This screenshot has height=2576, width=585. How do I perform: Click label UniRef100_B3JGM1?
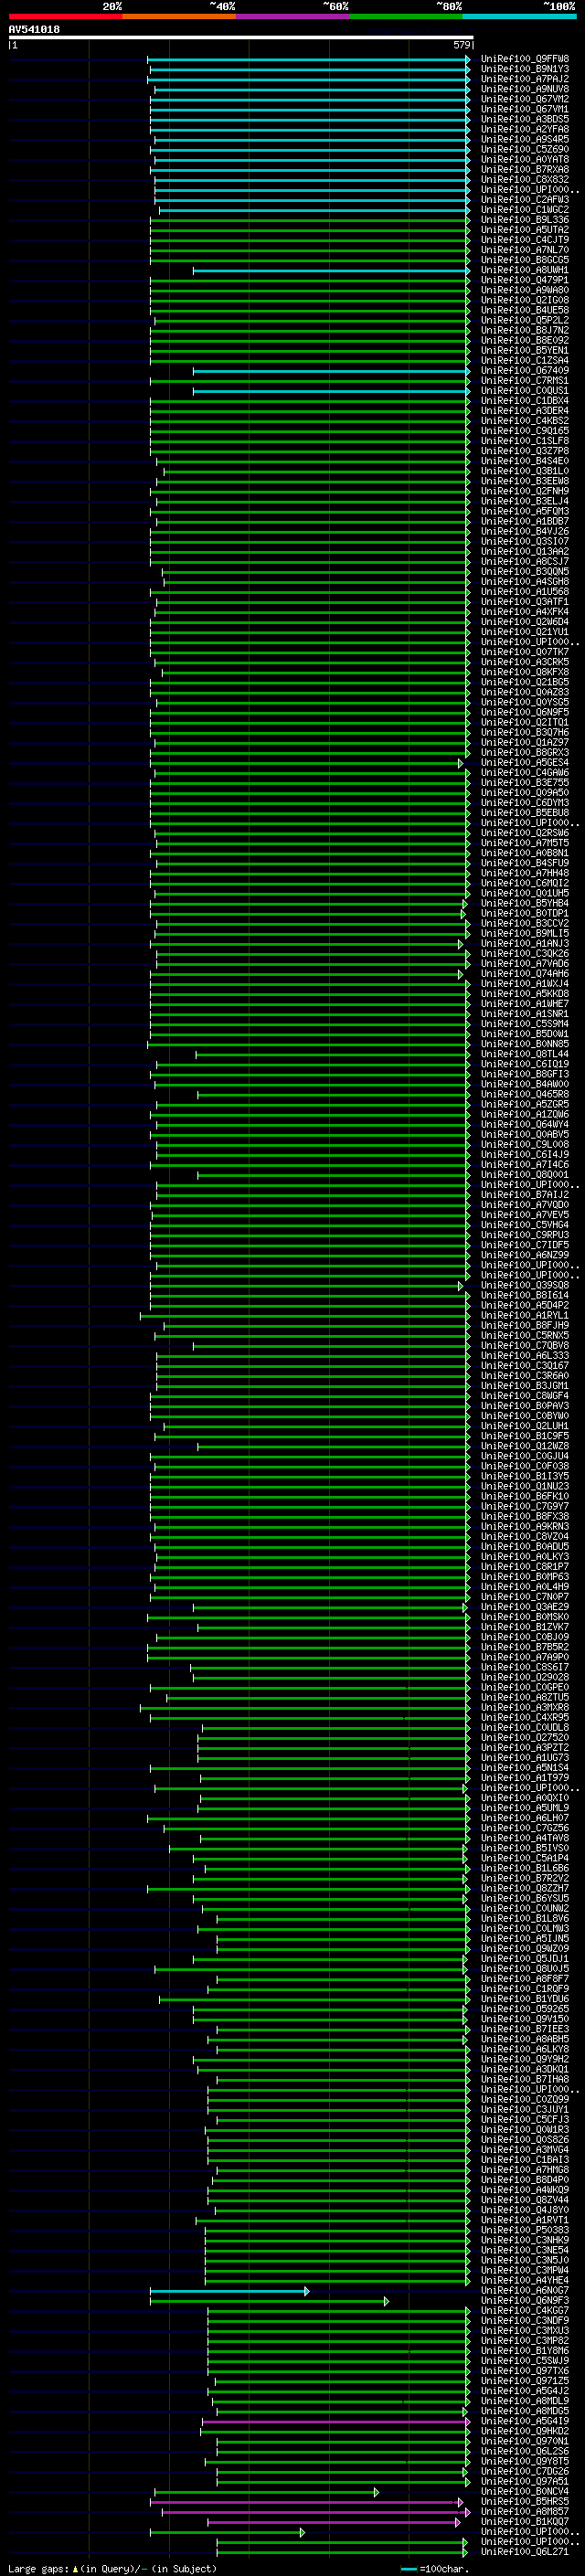[x=525, y=1386]
